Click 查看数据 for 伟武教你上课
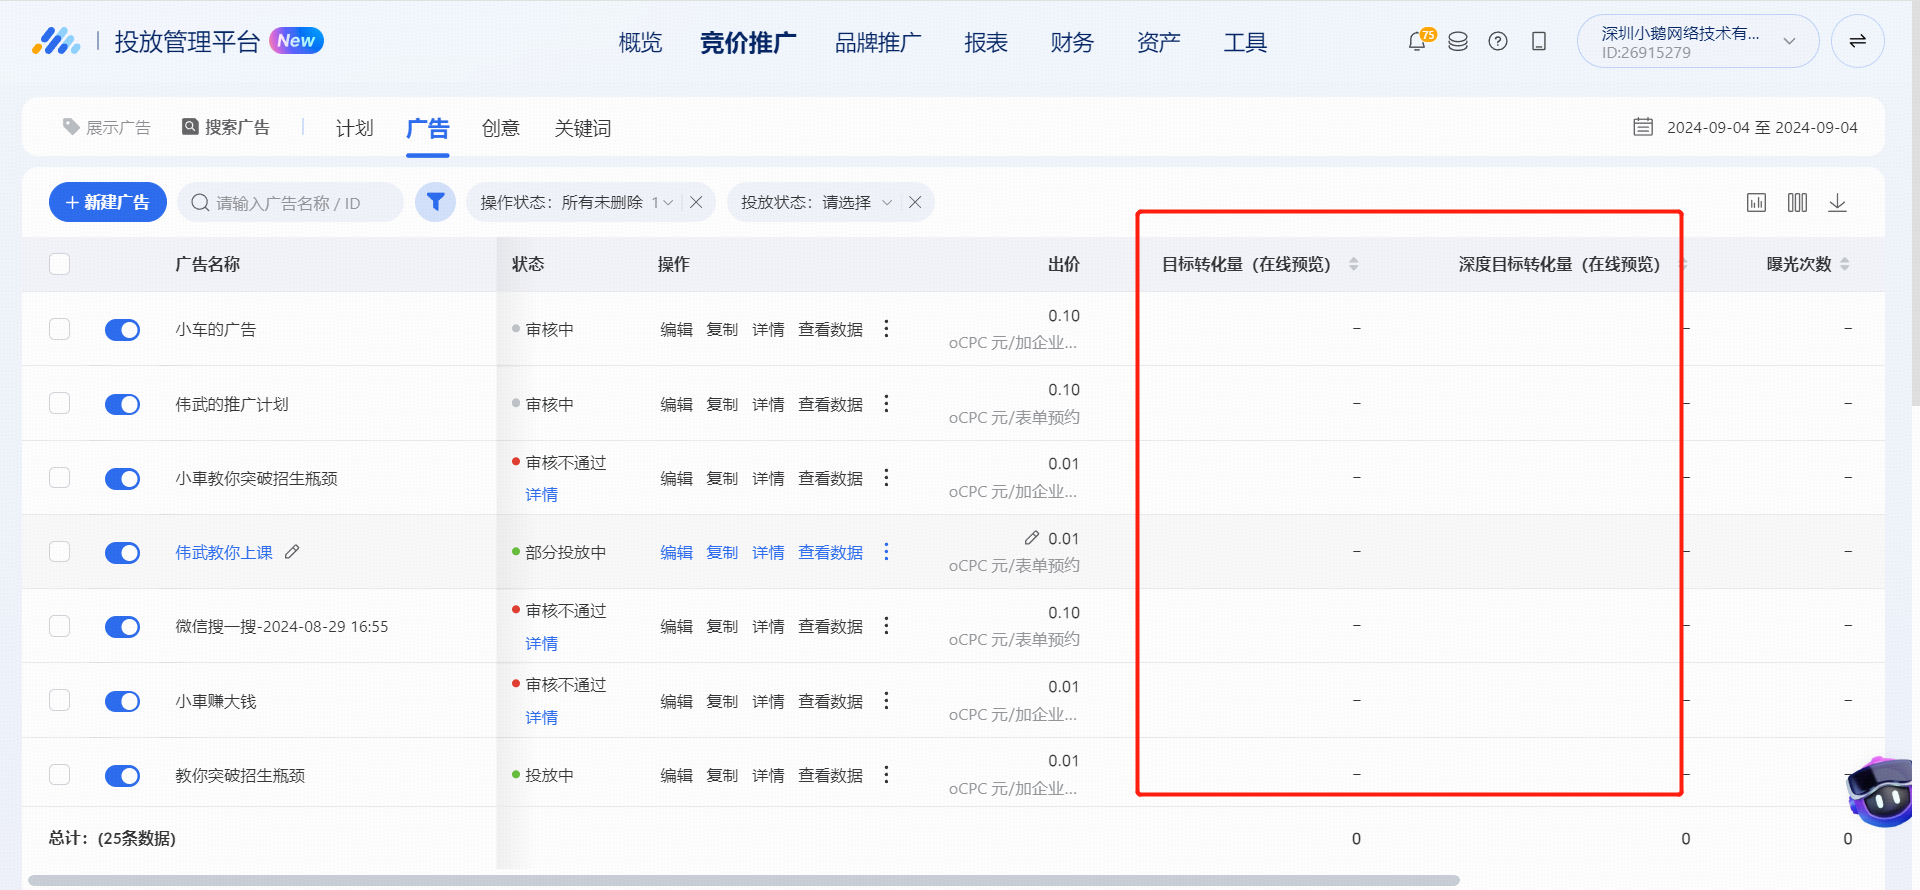Screen dimensions: 1920x890 pos(830,552)
